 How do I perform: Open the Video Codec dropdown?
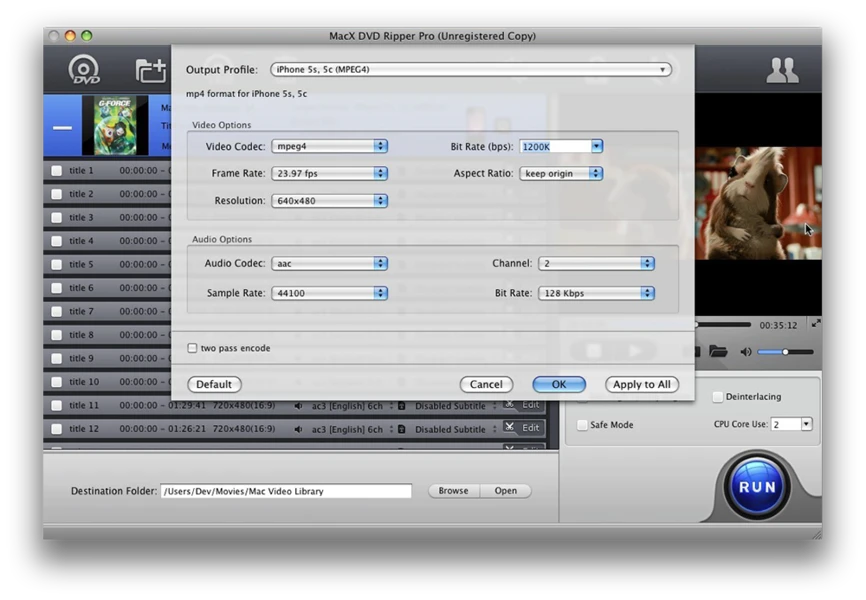tap(329, 146)
